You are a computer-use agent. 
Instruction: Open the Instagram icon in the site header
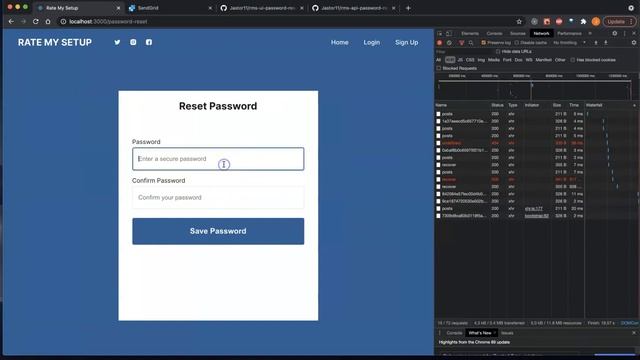click(x=133, y=42)
